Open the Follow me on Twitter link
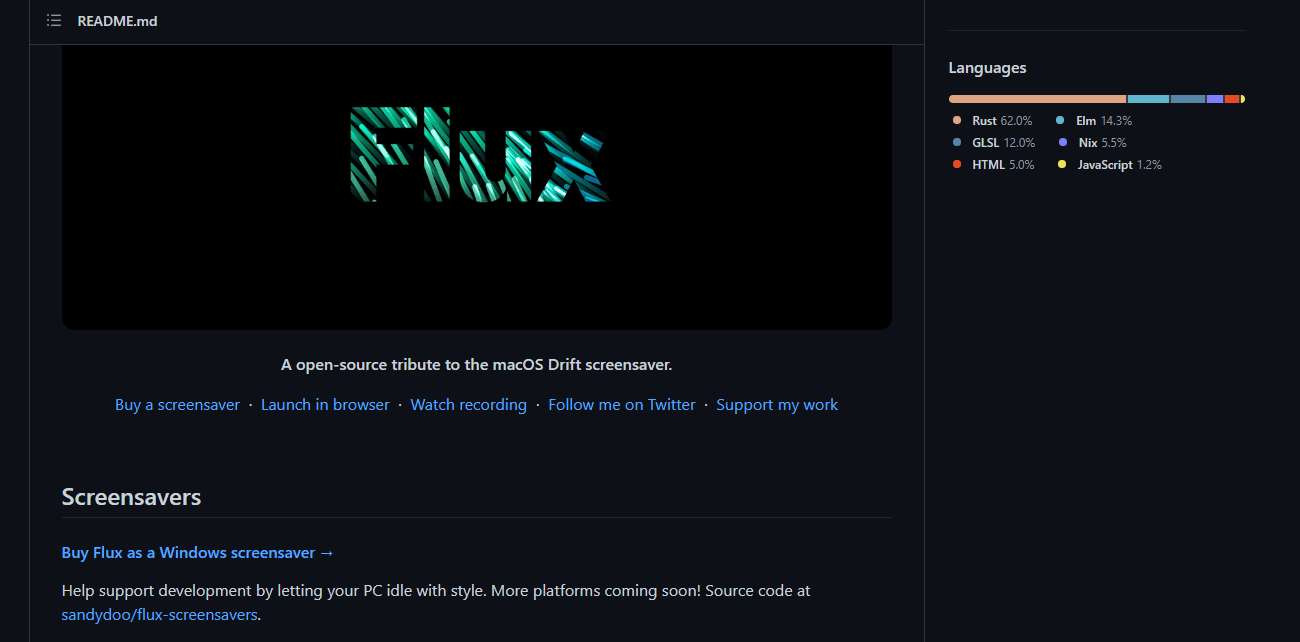This screenshot has width=1300, height=642. coord(622,405)
